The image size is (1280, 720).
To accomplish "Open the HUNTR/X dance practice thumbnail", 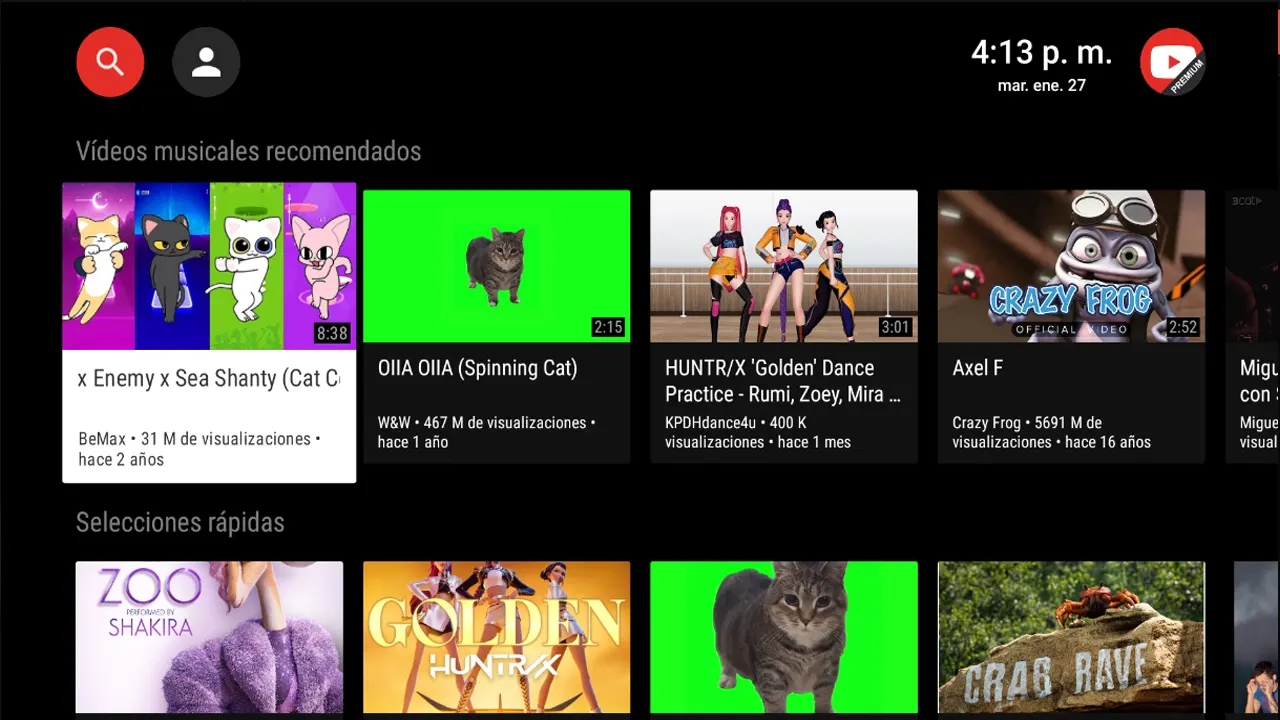I will click(783, 266).
